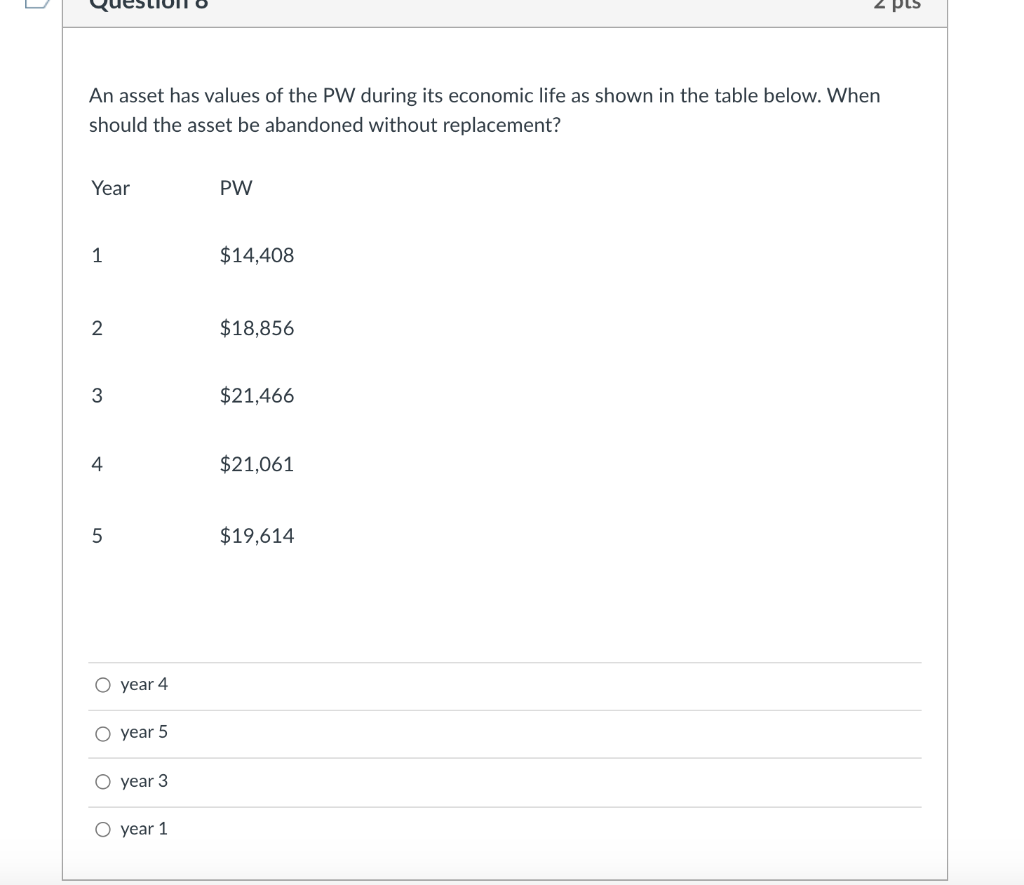Pick the 'year 3' radio button
The image size is (1024, 885).
coord(102,782)
